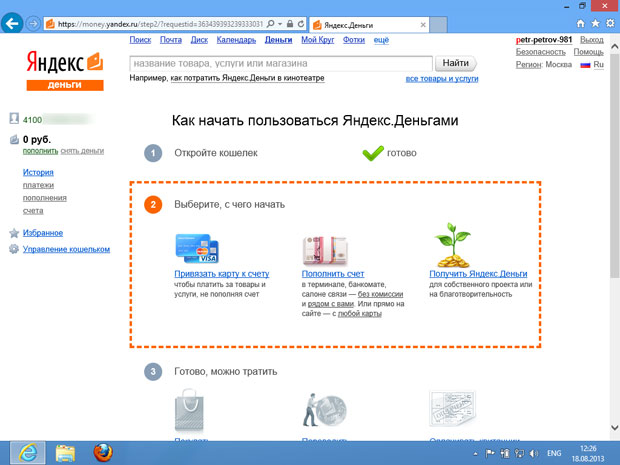
Task: Open the Поиск service link
Action: [140, 40]
